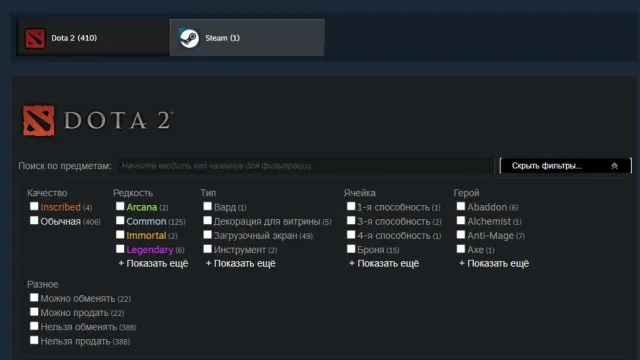
Task: Toggle the Загрузочный экран type filter
Action: 208,235
